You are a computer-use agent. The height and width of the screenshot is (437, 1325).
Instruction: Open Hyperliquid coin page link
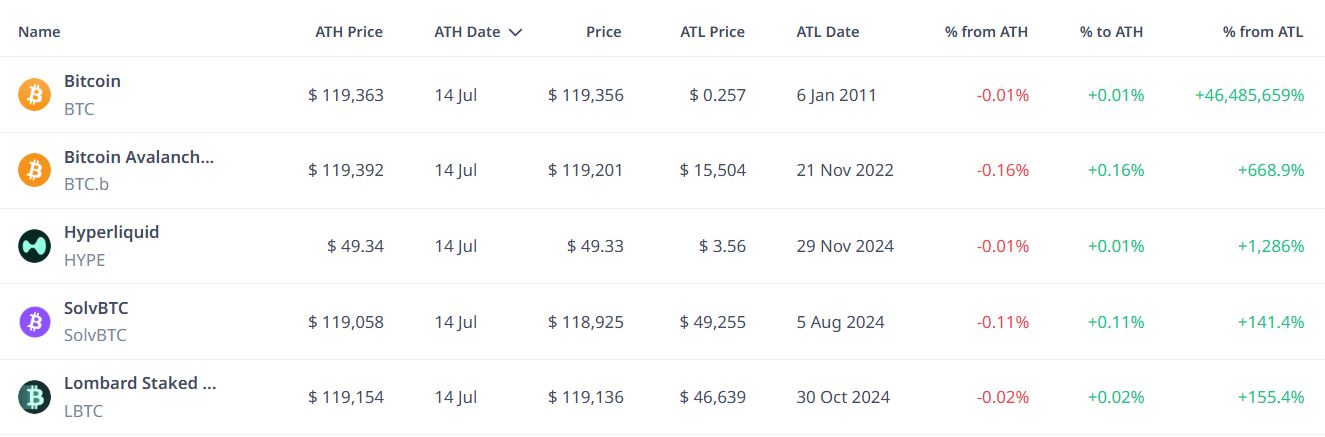pos(112,232)
